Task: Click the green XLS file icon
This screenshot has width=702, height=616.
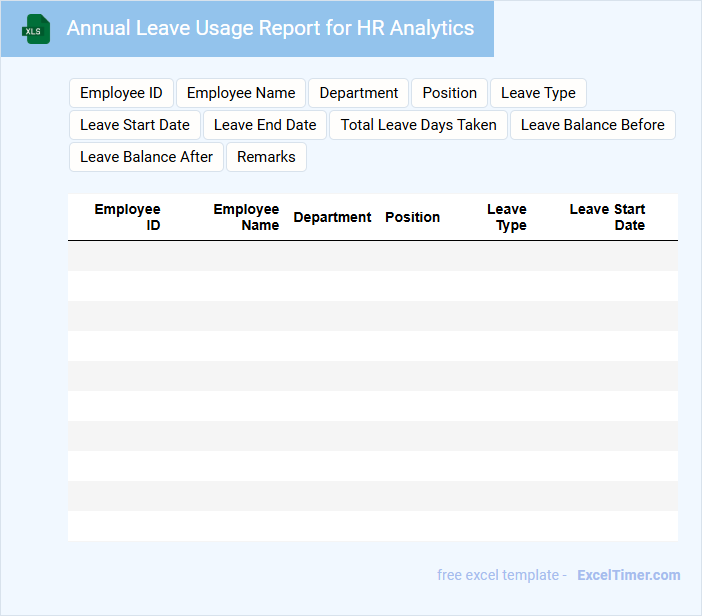Action: [37, 29]
